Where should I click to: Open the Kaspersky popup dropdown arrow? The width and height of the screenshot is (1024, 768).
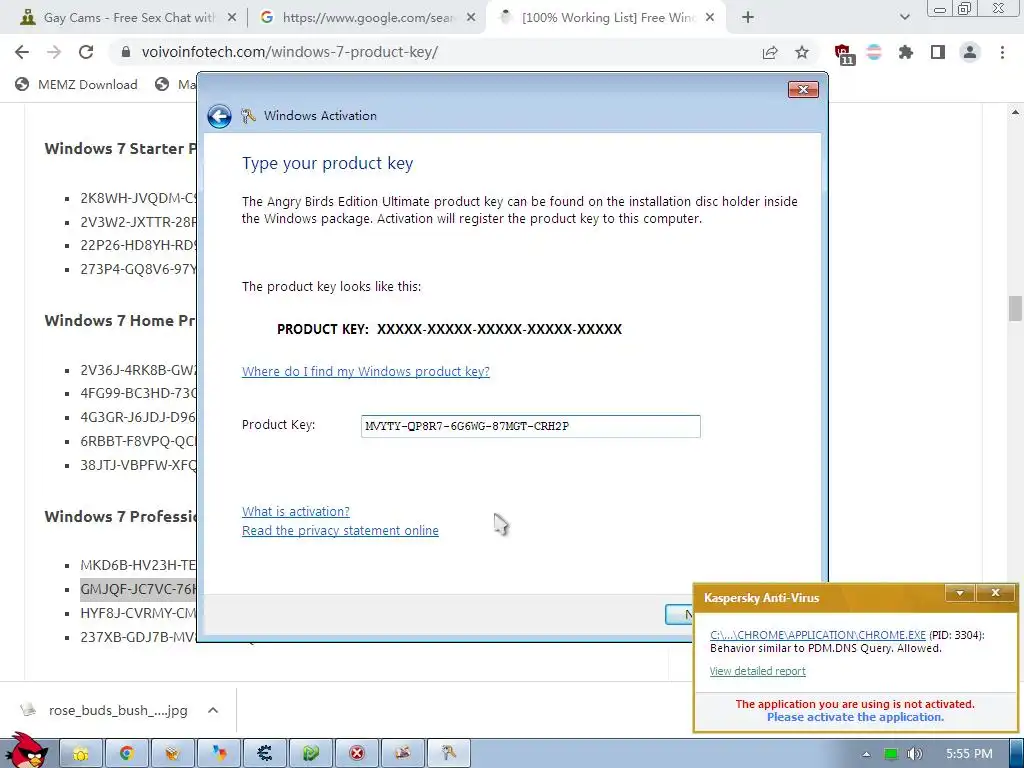point(960,593)
